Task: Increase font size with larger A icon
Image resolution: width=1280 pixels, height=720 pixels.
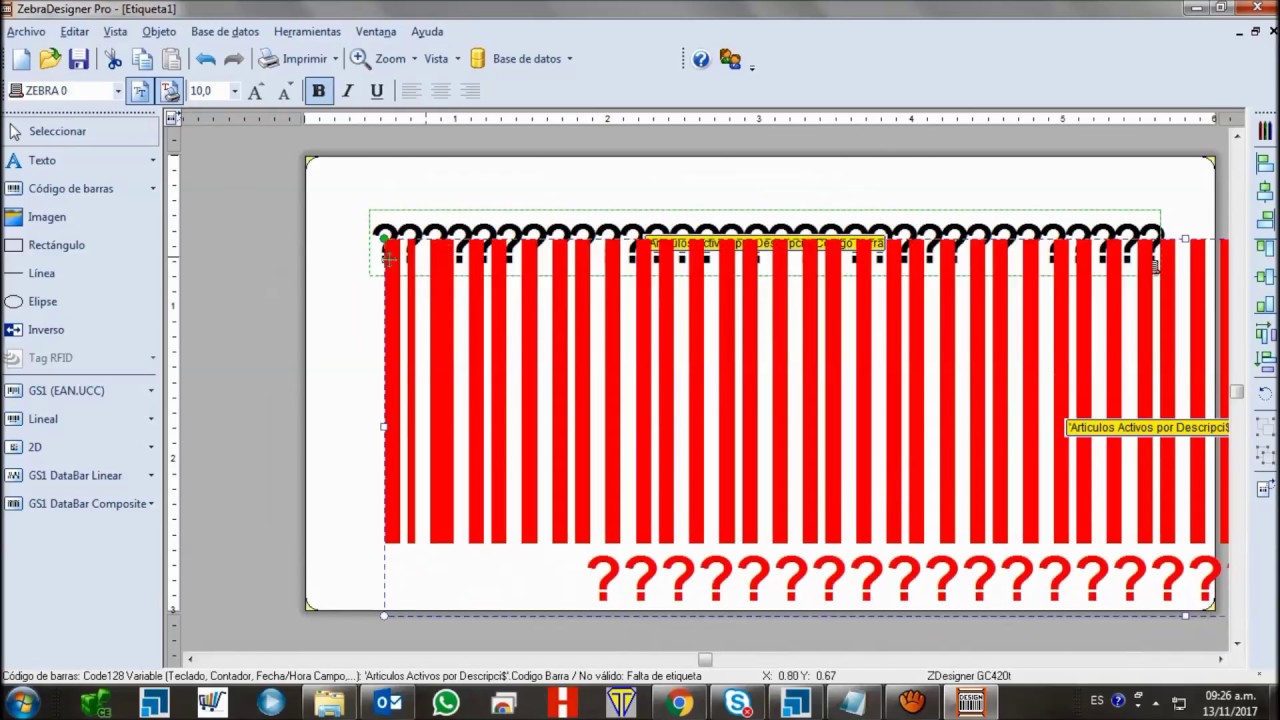Action: [255, 91]
